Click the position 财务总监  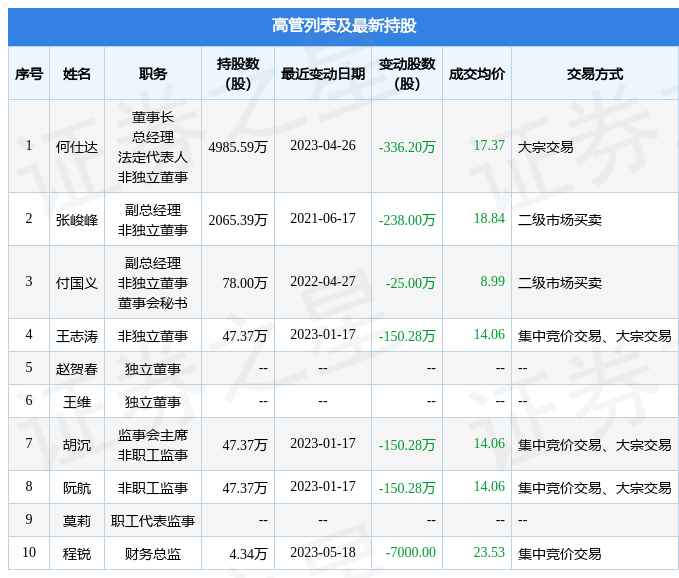pos(153,554)
